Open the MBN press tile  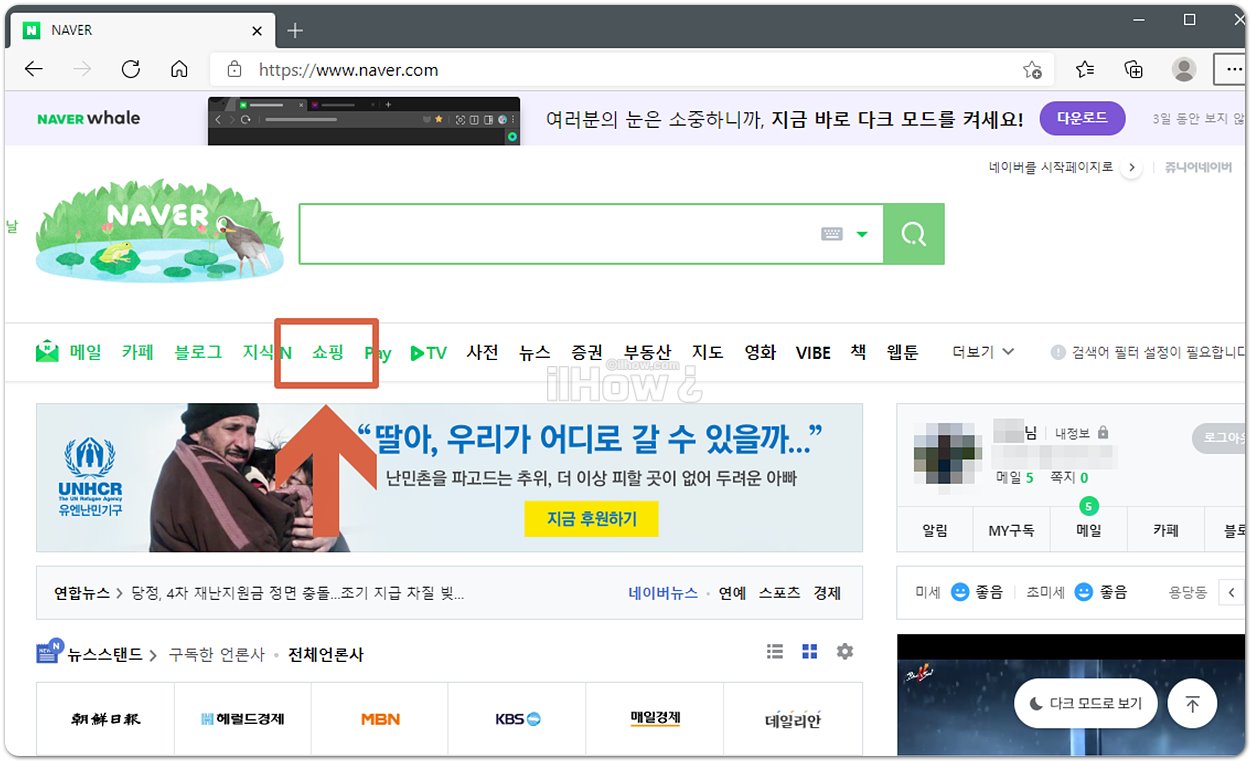[380, 719]
